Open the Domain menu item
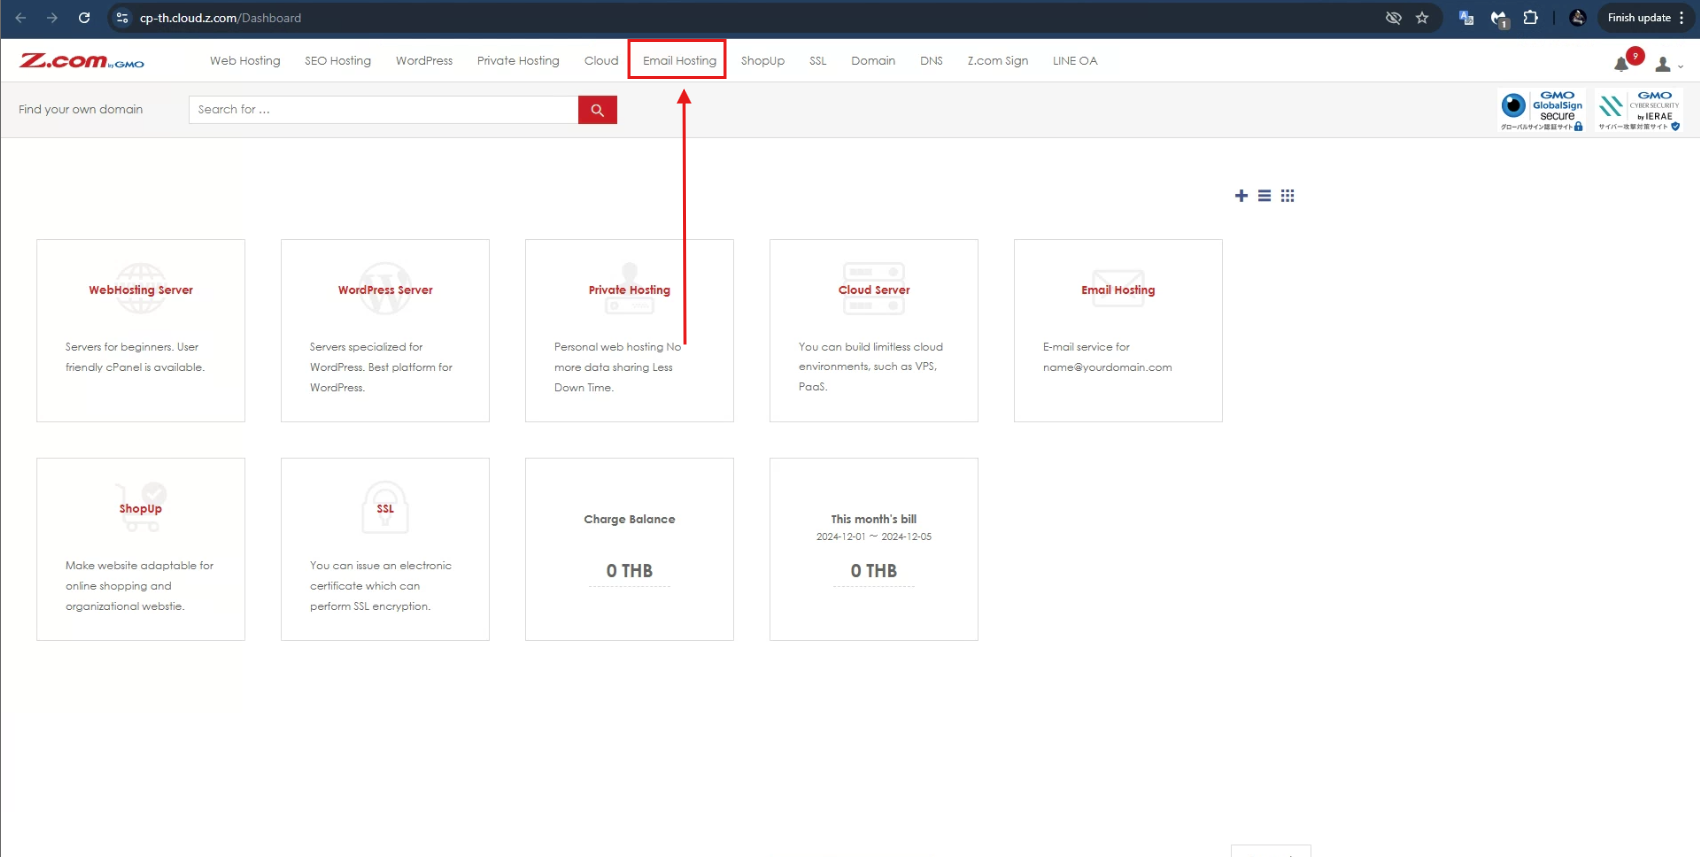The height and width of the screenshot is (857, 1700). pyautogui.click(x=873, y=61)
